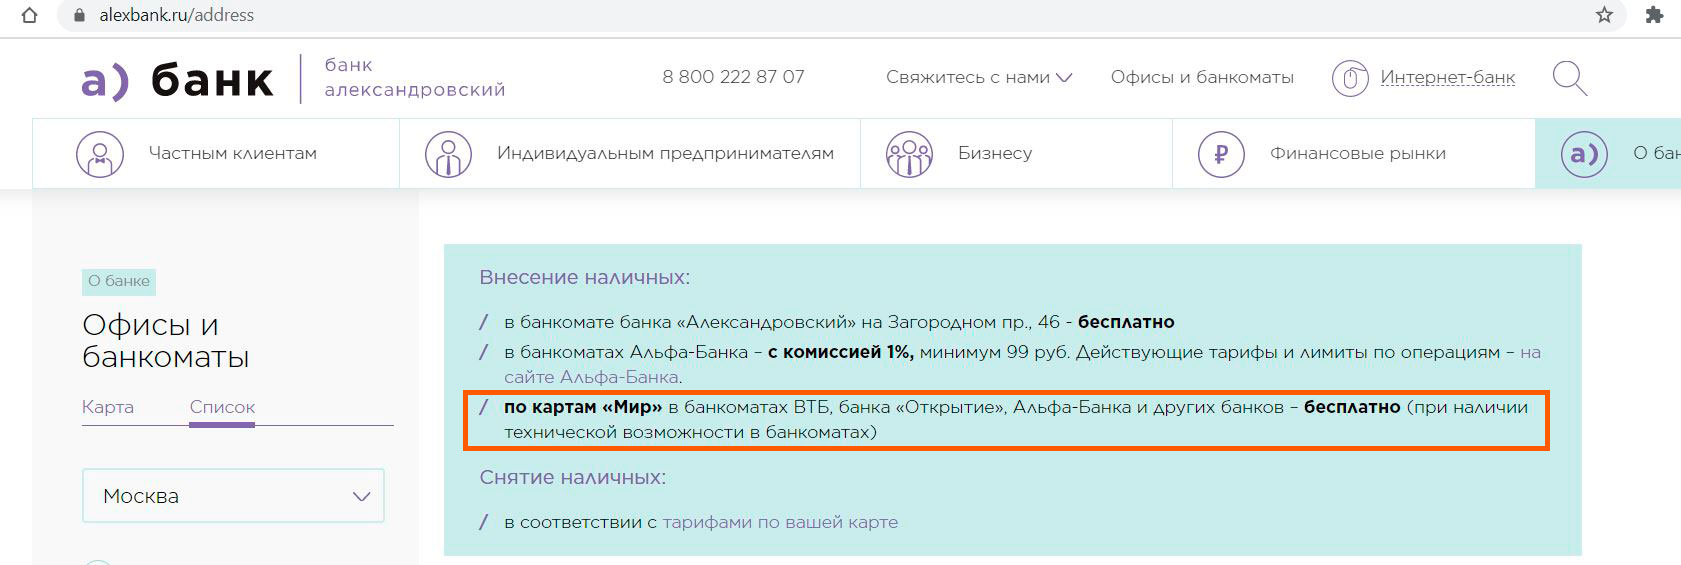Open the browser extensions puzzle icon
The image size is (1681, 565).
click(1654, 15)
